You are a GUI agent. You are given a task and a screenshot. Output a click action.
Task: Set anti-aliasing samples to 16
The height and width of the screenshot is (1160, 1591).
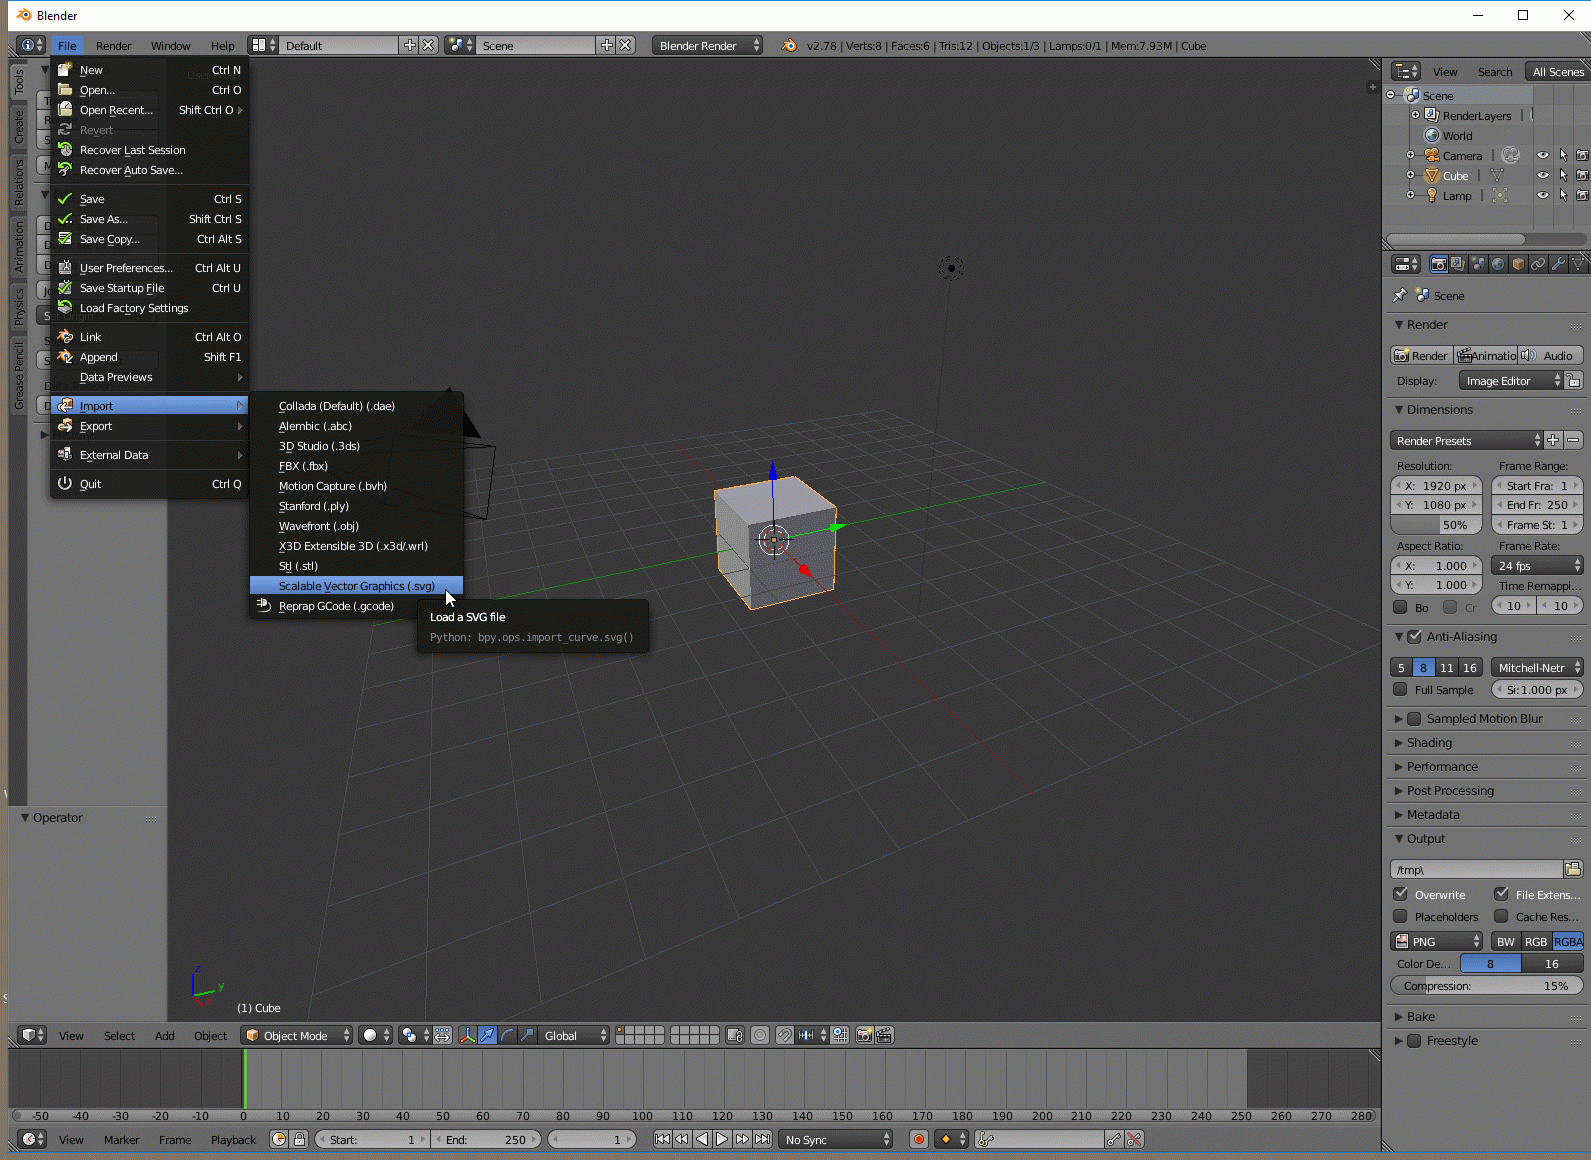(1469, 667)
